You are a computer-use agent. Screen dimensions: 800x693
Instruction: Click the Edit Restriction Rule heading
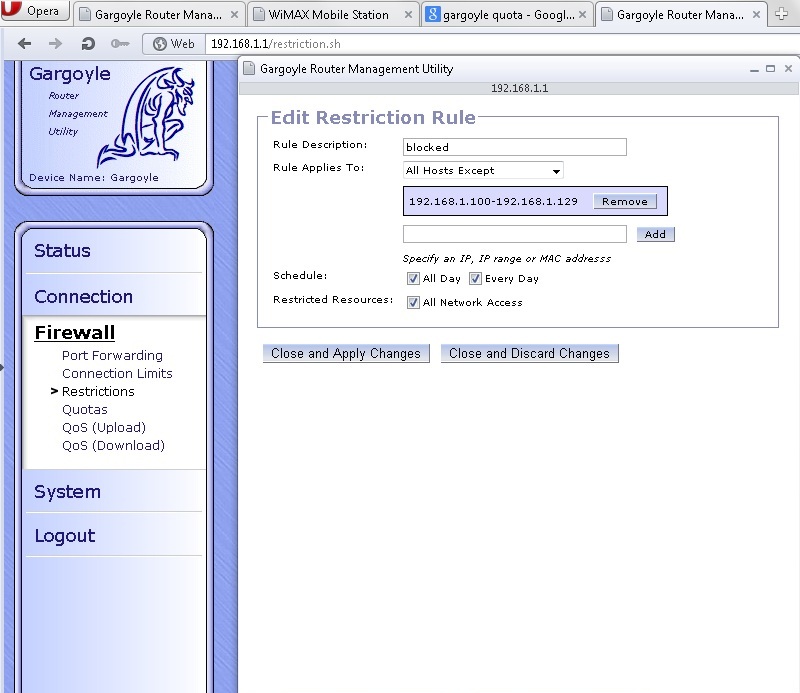pyautogui.click(x=373, y=117)
